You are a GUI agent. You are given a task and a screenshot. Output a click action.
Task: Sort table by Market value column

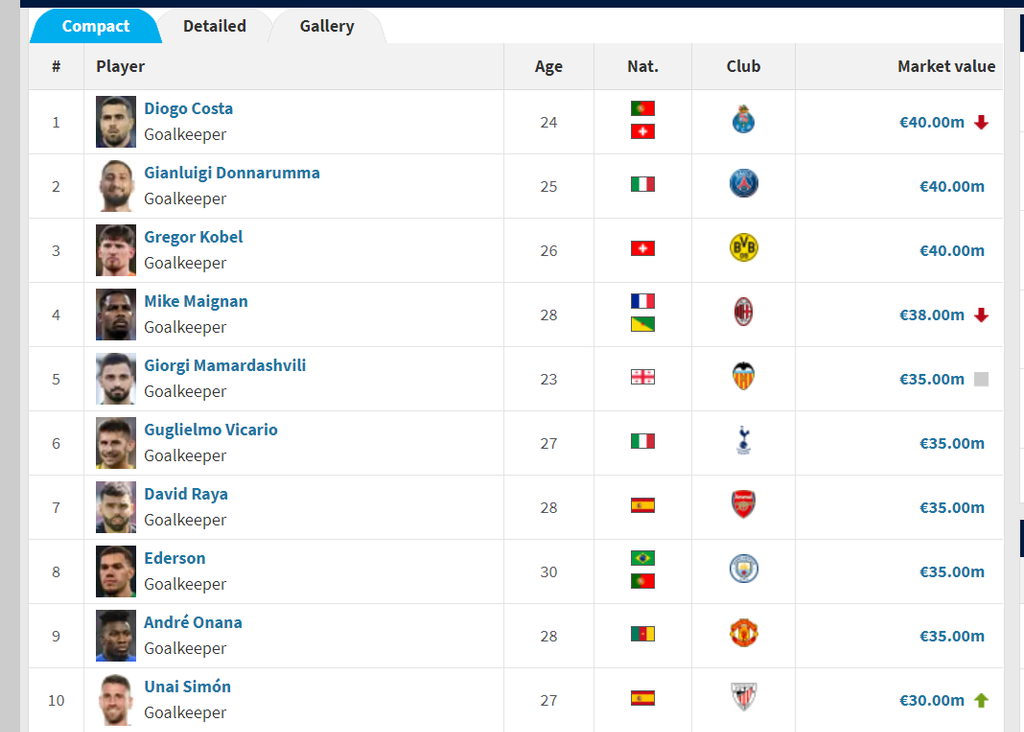(946, 66)
